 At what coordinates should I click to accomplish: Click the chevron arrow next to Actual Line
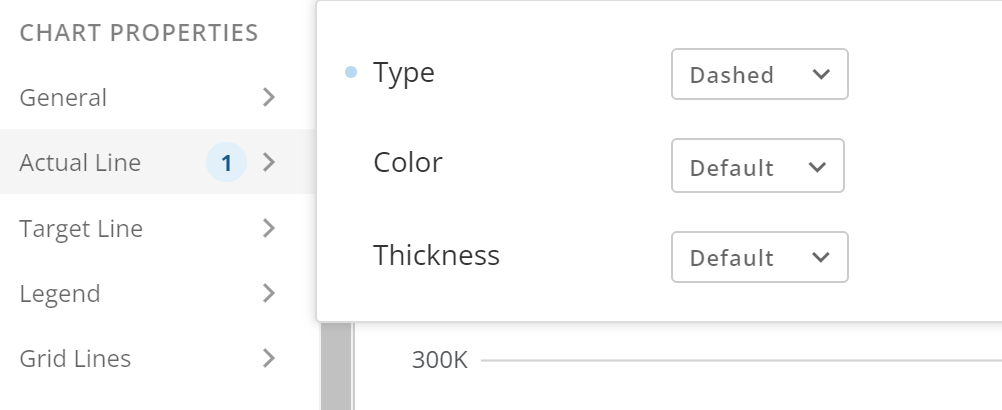coord(268,162)
